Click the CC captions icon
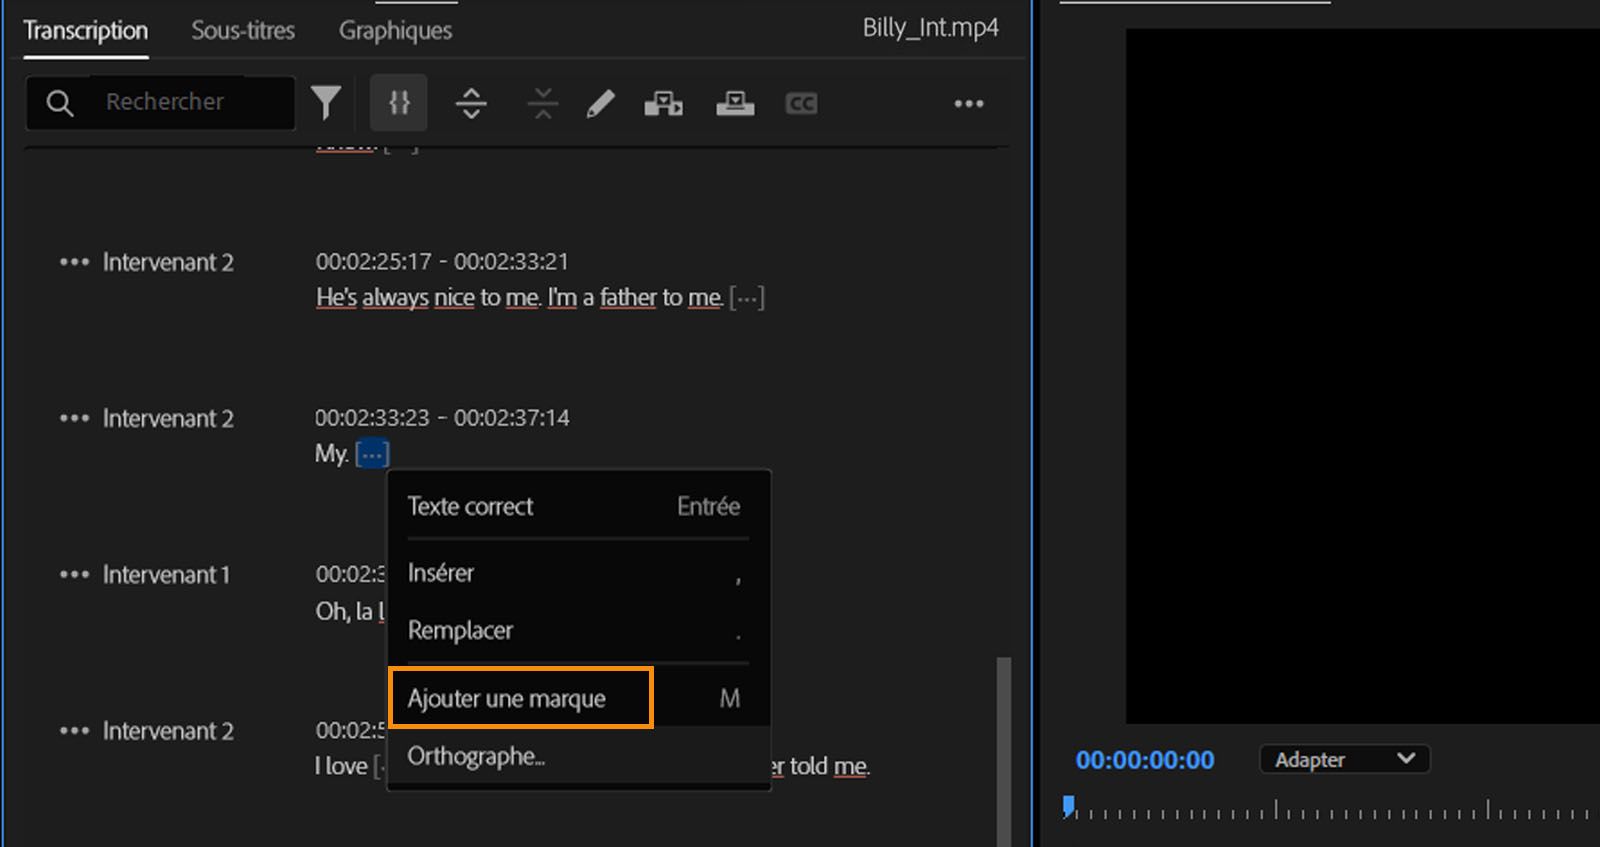 [801, 103]
